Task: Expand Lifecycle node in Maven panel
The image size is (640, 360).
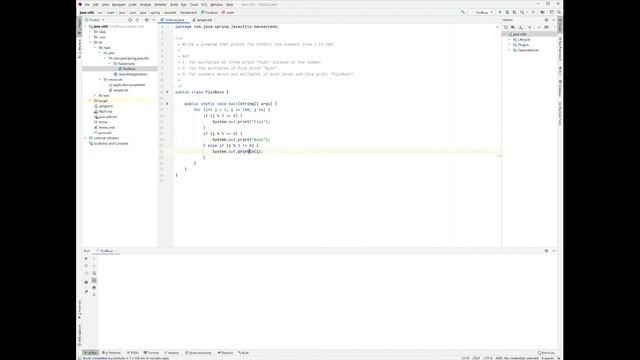Action: tap(510, 40)
